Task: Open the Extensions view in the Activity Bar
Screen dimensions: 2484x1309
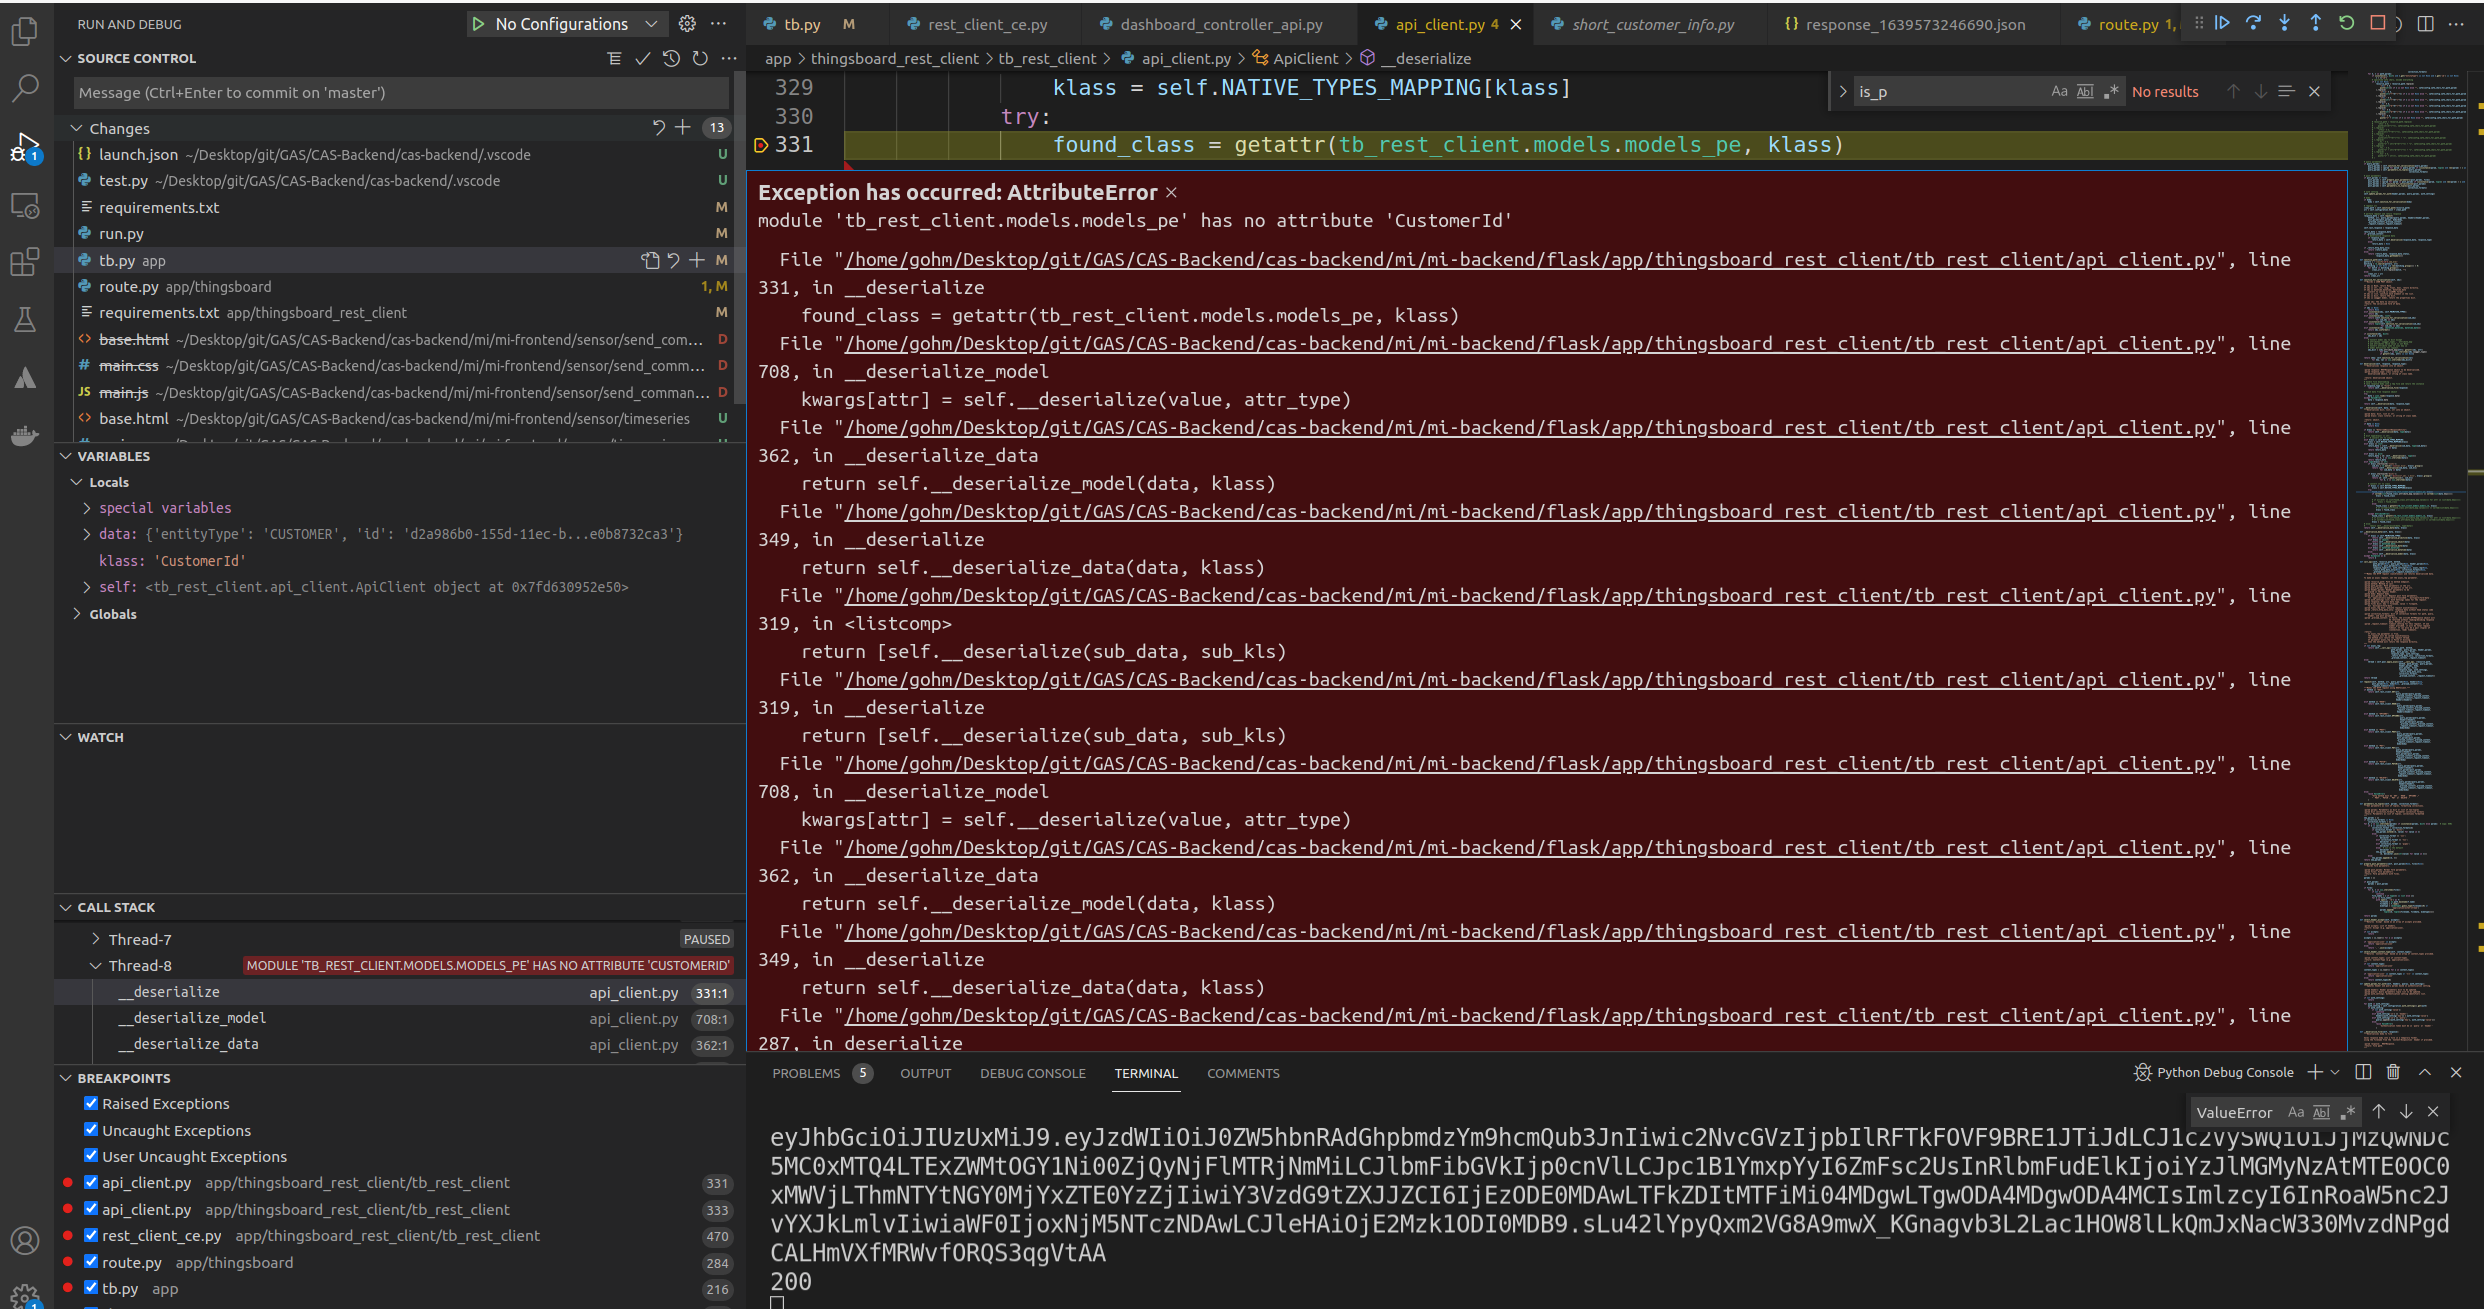Action: (25, 262)
